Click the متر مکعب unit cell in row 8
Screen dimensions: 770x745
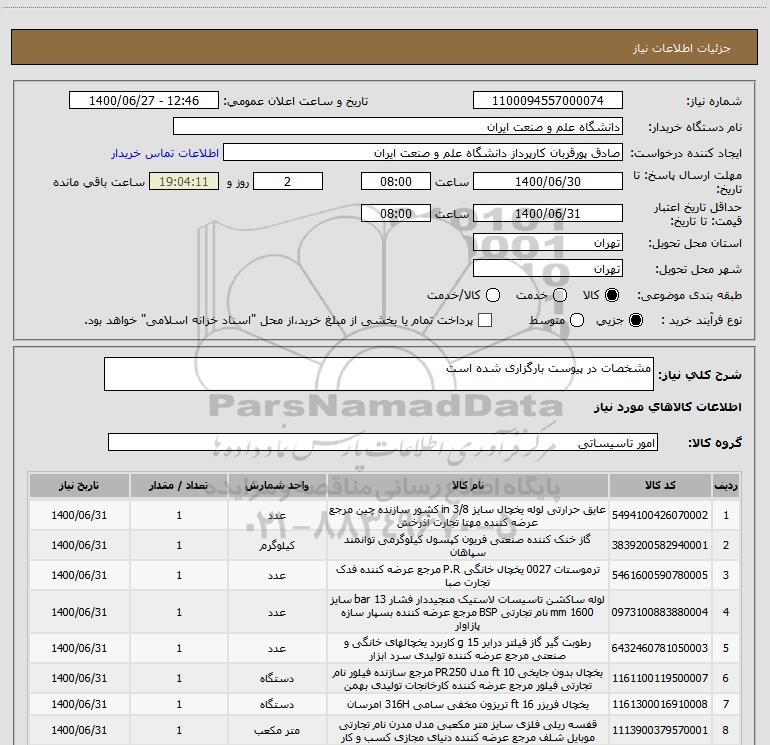click(277, 731)
